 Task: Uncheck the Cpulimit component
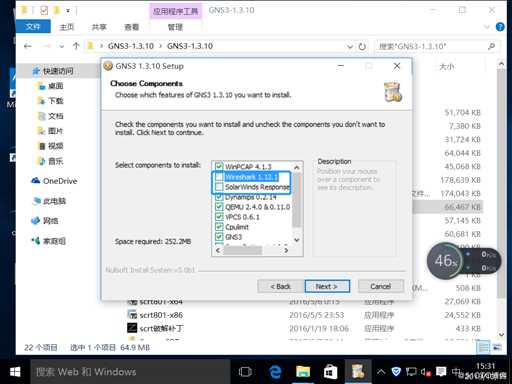tap(219, 227)
